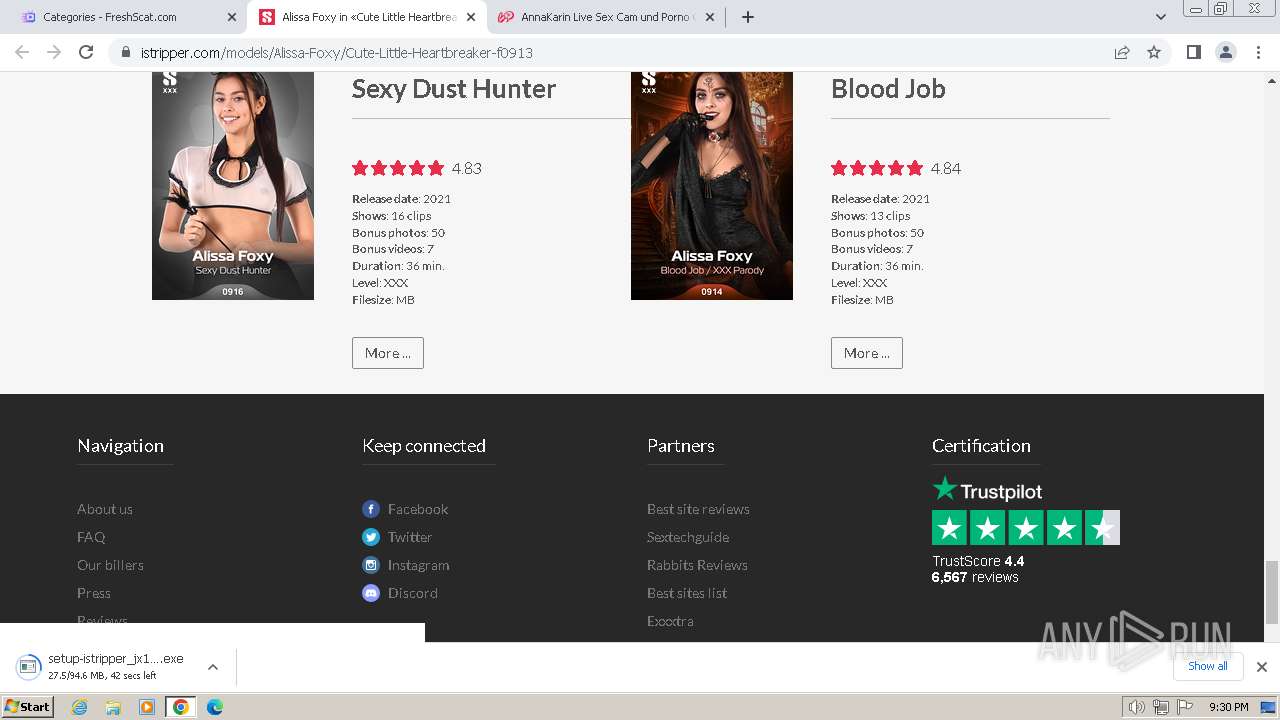
Task: Click More under Sexy Dust Hunter
Action: tap(388, 353)
